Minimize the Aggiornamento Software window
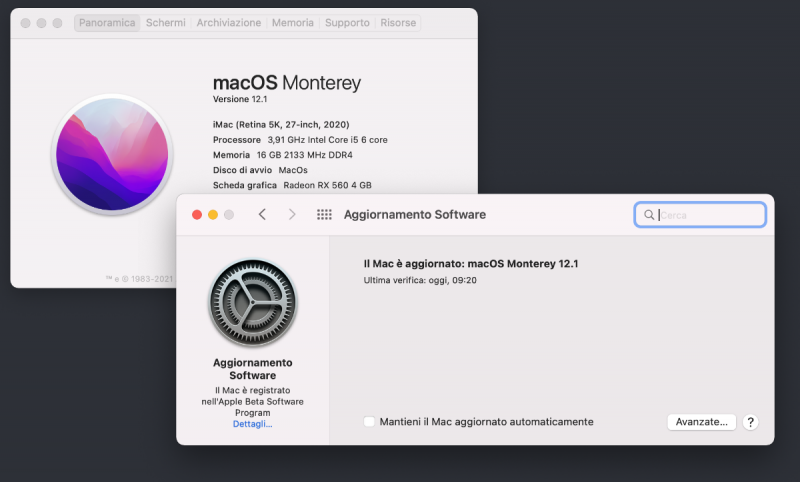The image size is (800, 482). pyautogui.click(x=213, y=215)
